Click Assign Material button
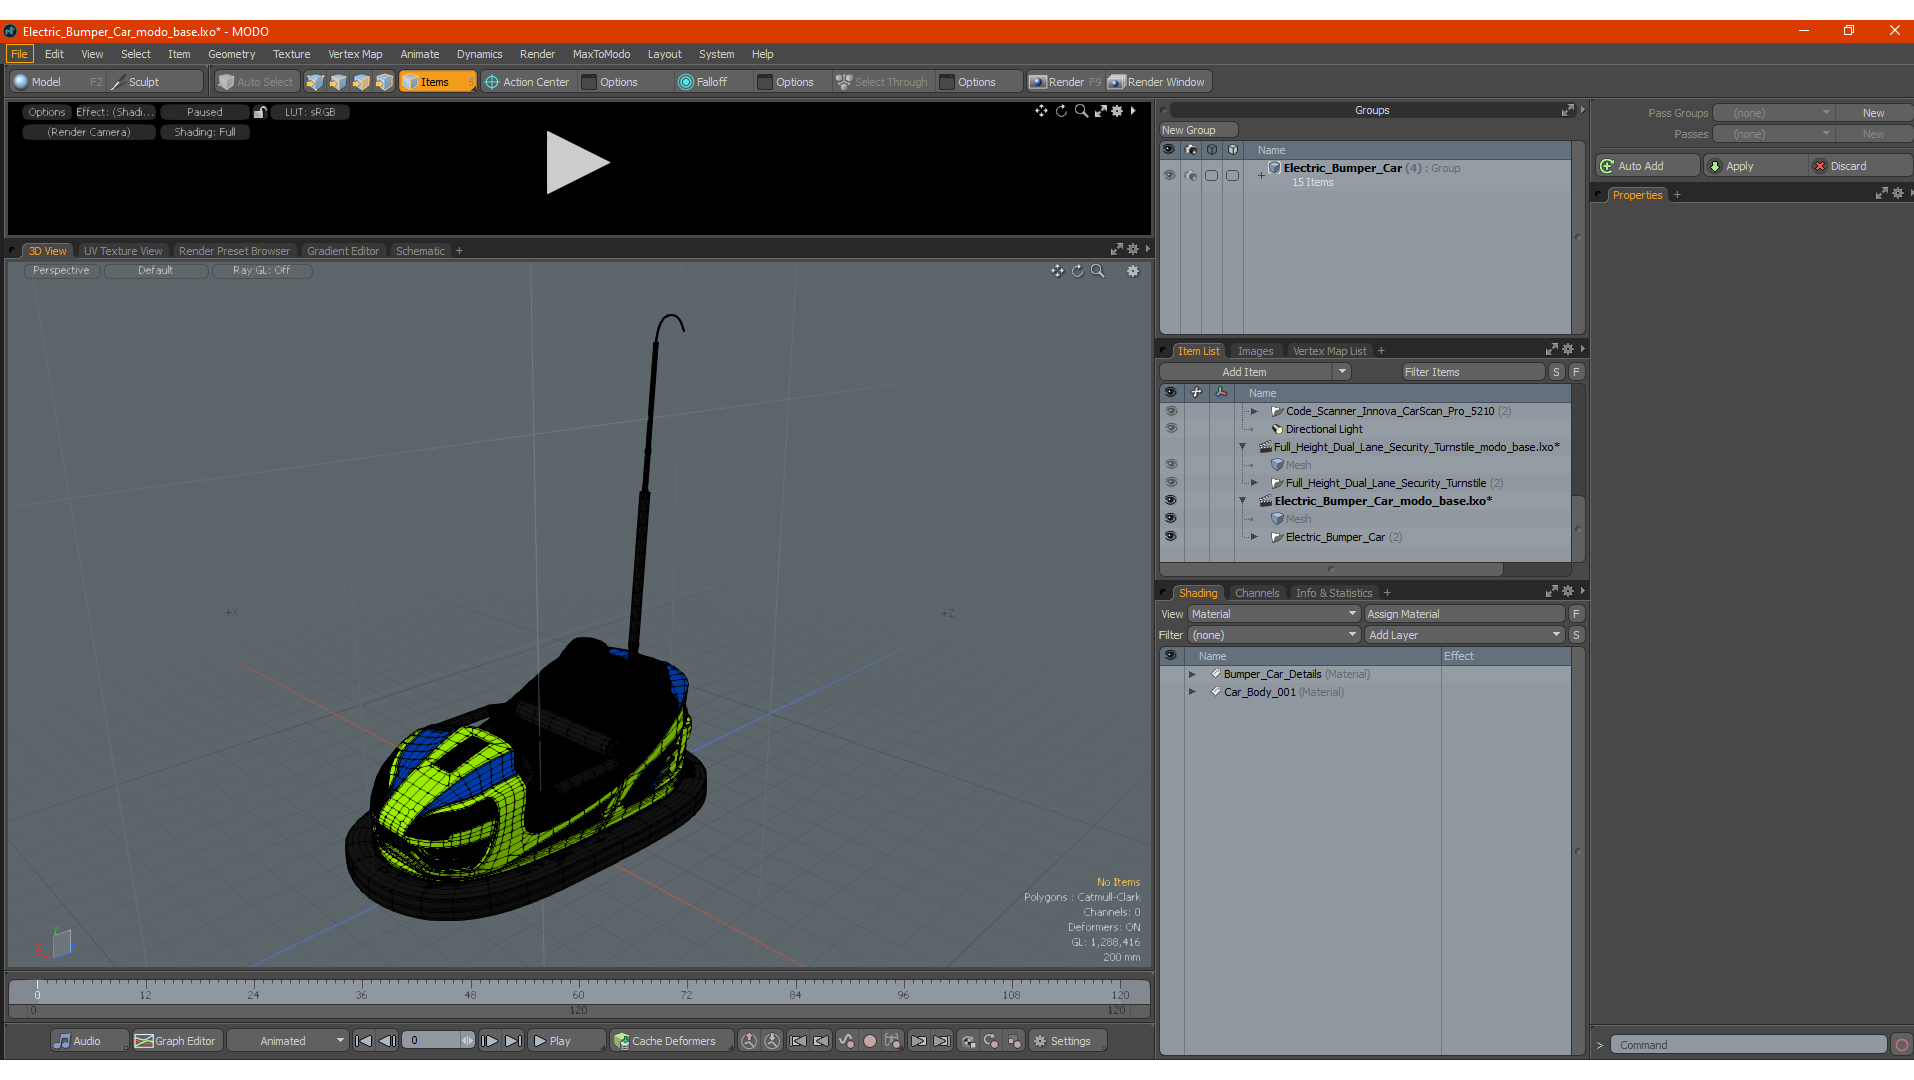The height and width of the screenshot is (1080, 1914). [1464, 614]
